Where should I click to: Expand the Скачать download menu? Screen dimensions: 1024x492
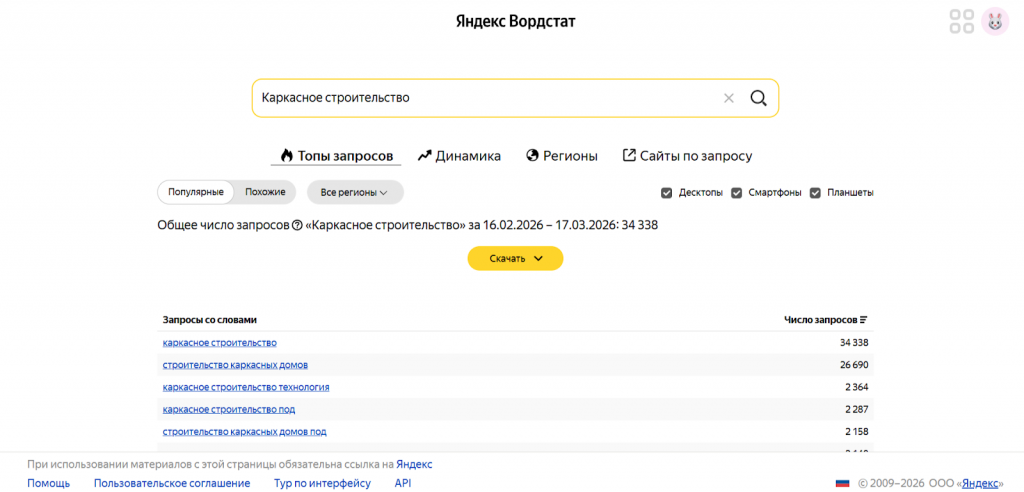click(x=515, y=258)
